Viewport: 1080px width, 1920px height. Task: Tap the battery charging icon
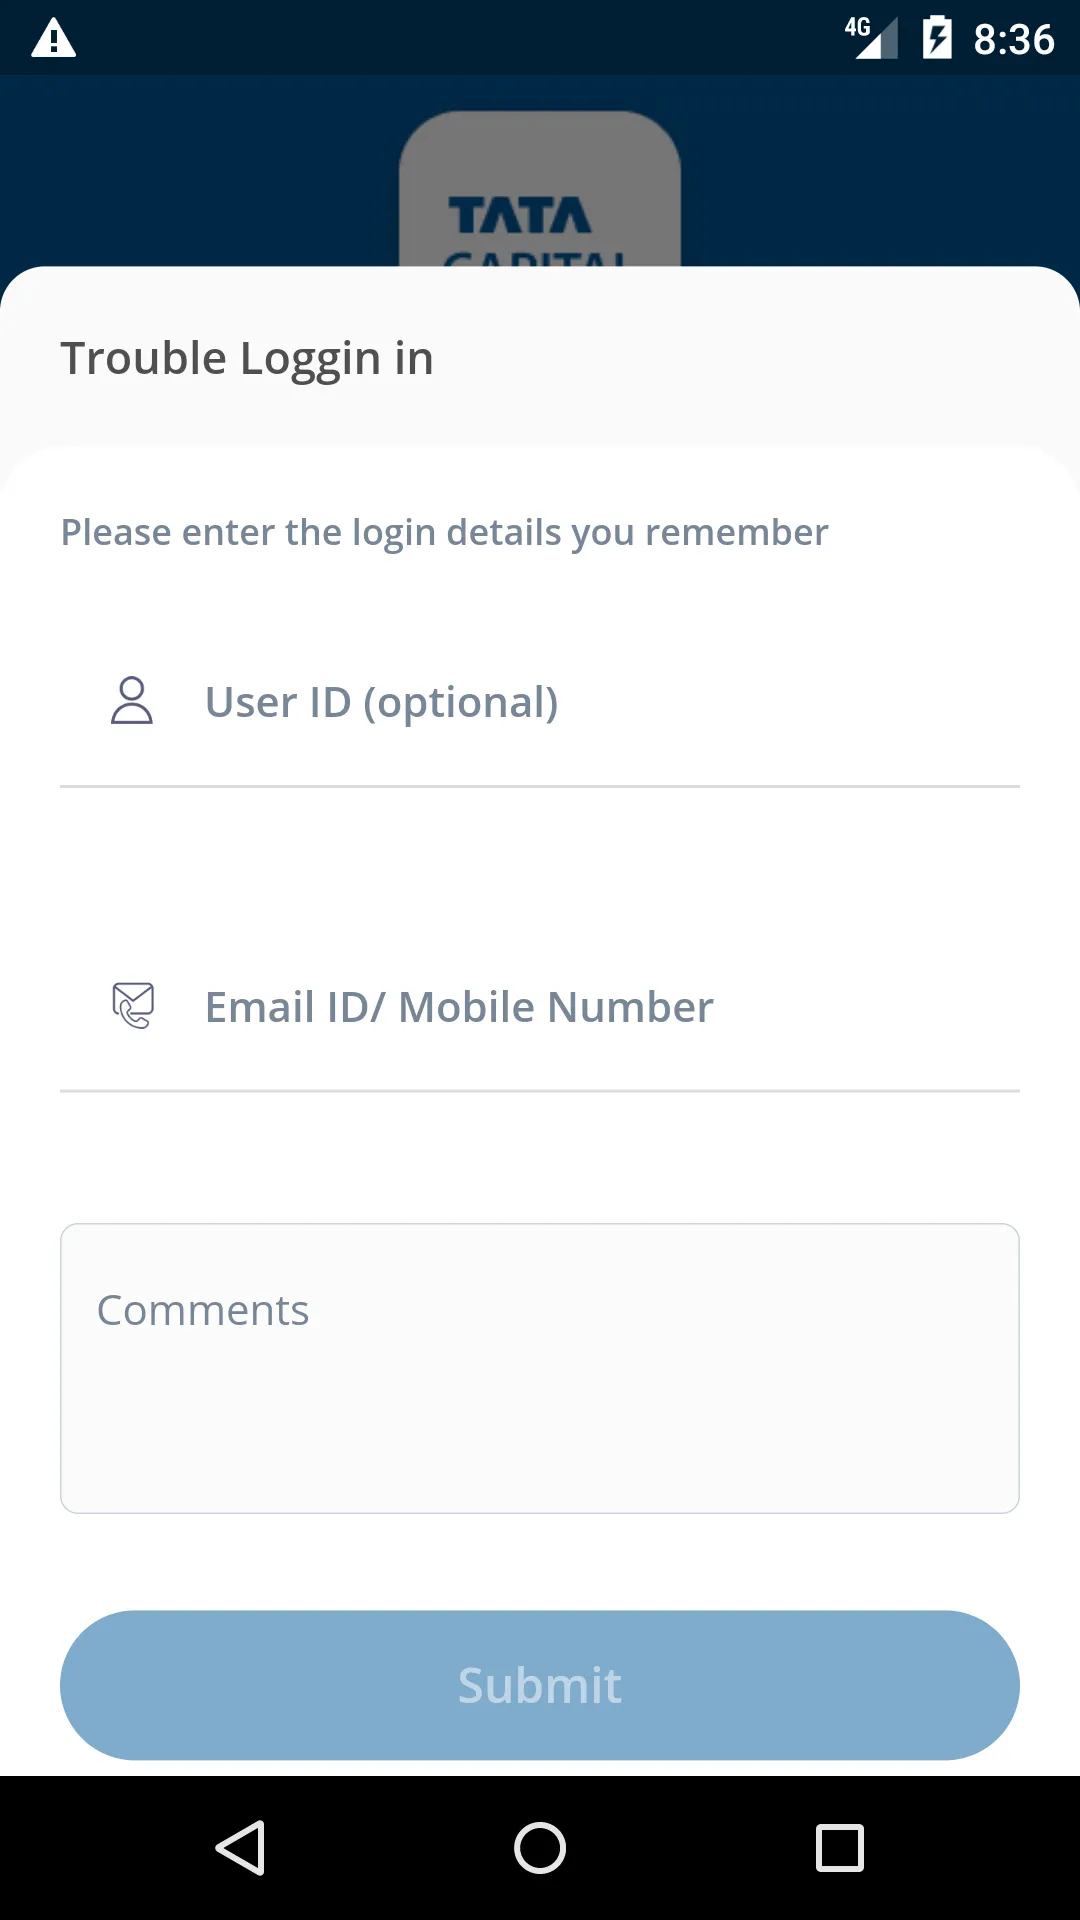937,39
